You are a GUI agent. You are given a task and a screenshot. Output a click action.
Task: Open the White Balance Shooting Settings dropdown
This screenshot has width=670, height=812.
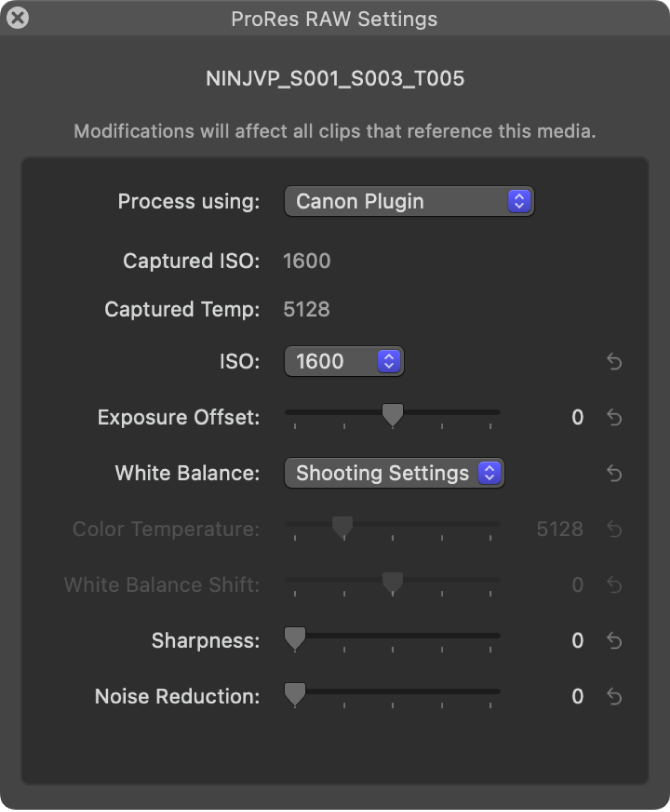pyautogui.click(x=394, y=474)
